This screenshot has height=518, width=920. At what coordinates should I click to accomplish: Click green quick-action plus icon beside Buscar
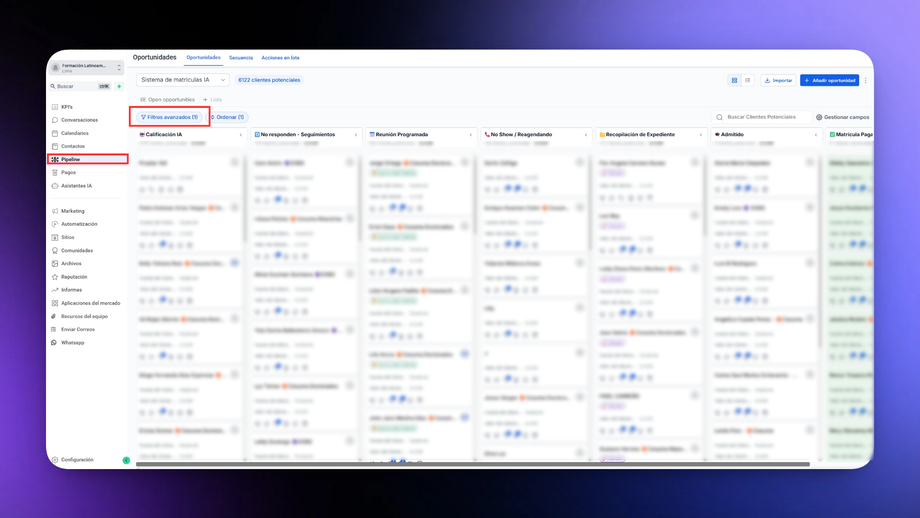(x=119, y=86)
